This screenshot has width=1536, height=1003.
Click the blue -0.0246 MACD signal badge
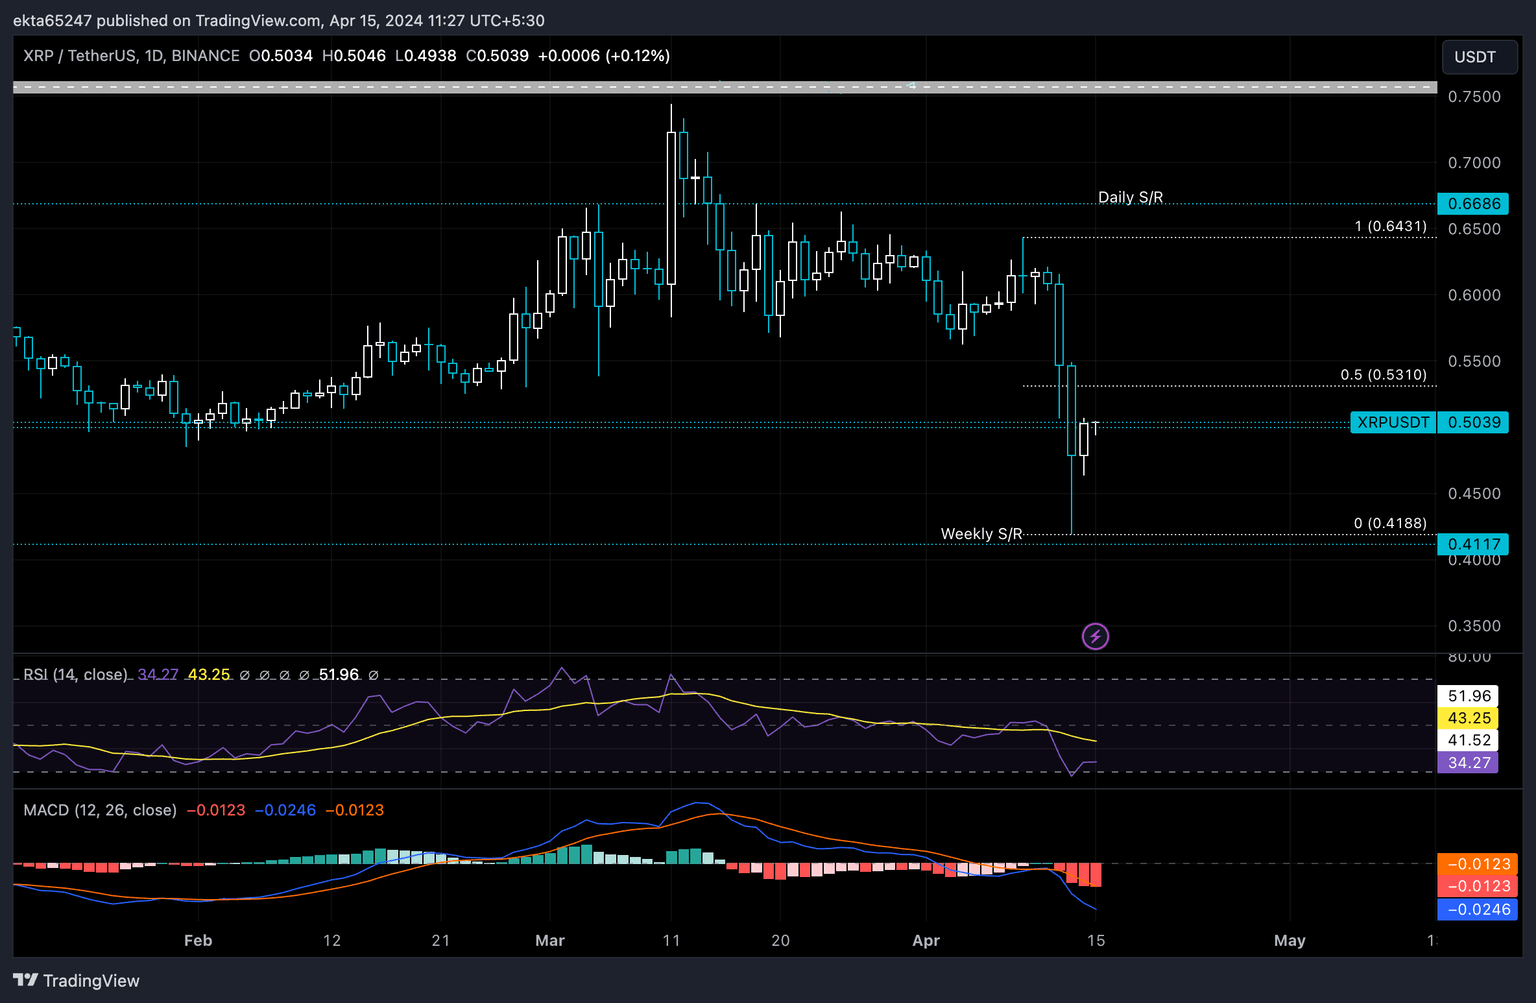click(x=1477, y=909)
